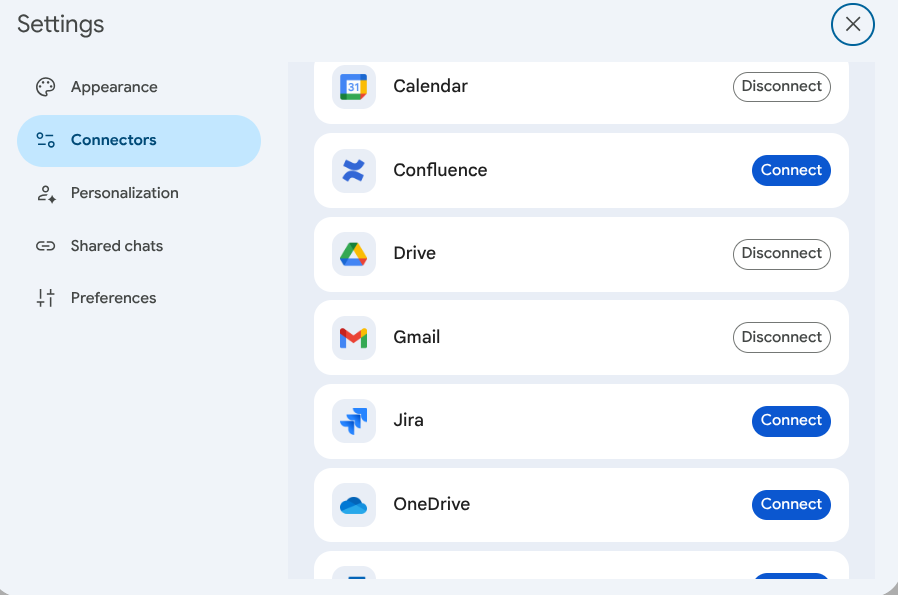Image resolution: width=898 pixels, height=595 pixels.
Task: Click the Gmail envelope icon
Action: (353, 338)
